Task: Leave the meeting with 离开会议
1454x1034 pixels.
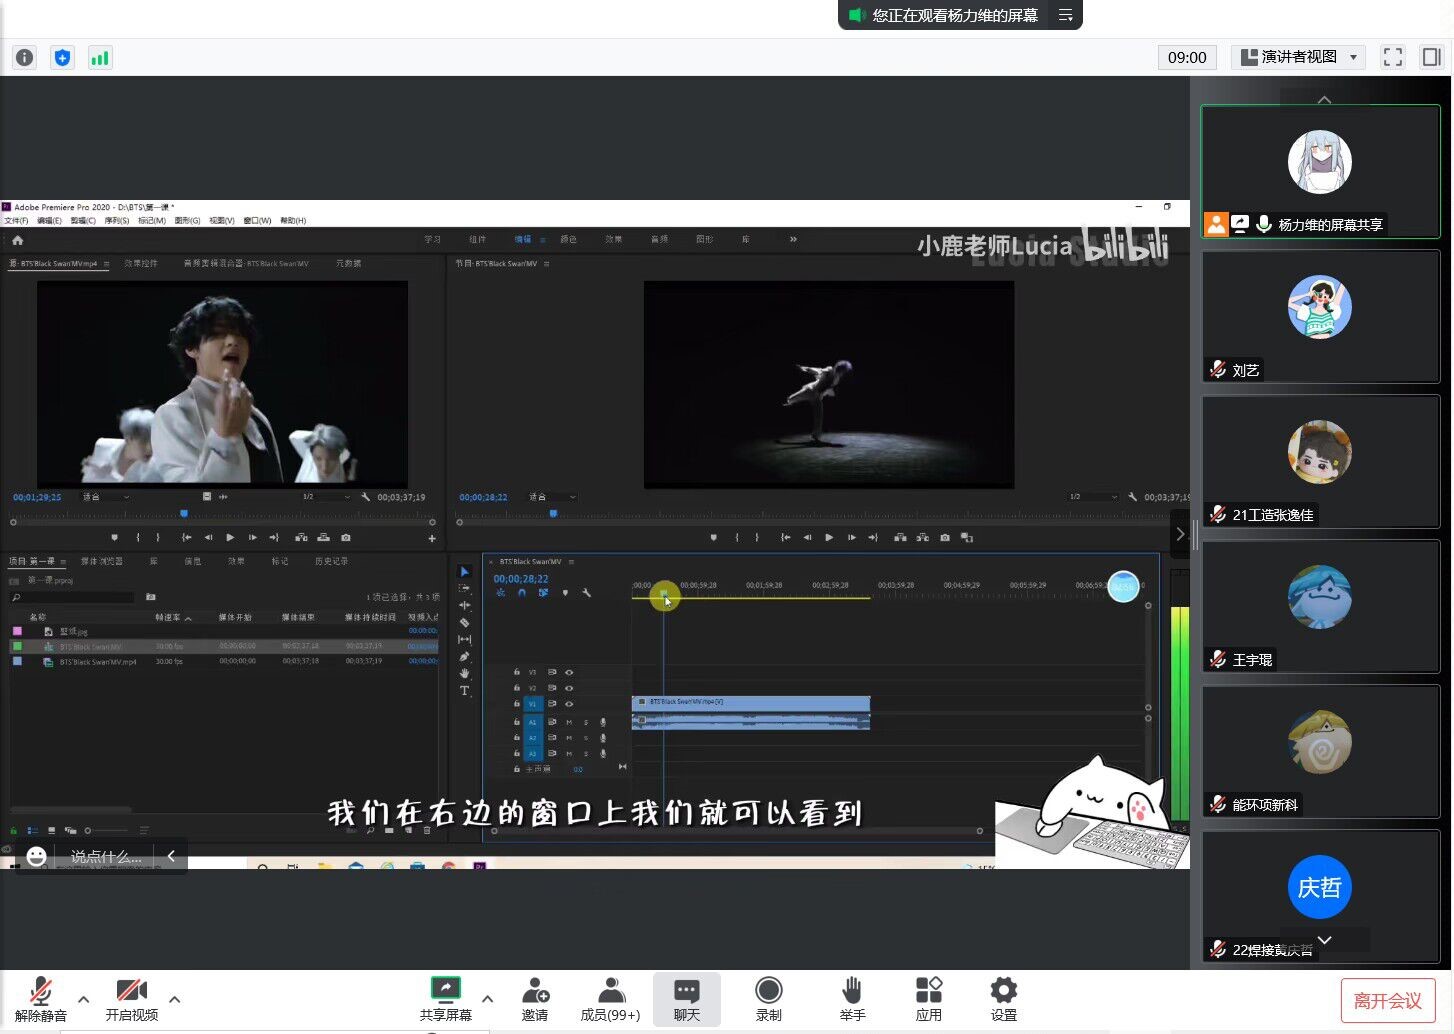Action: pos(1387,1000)
